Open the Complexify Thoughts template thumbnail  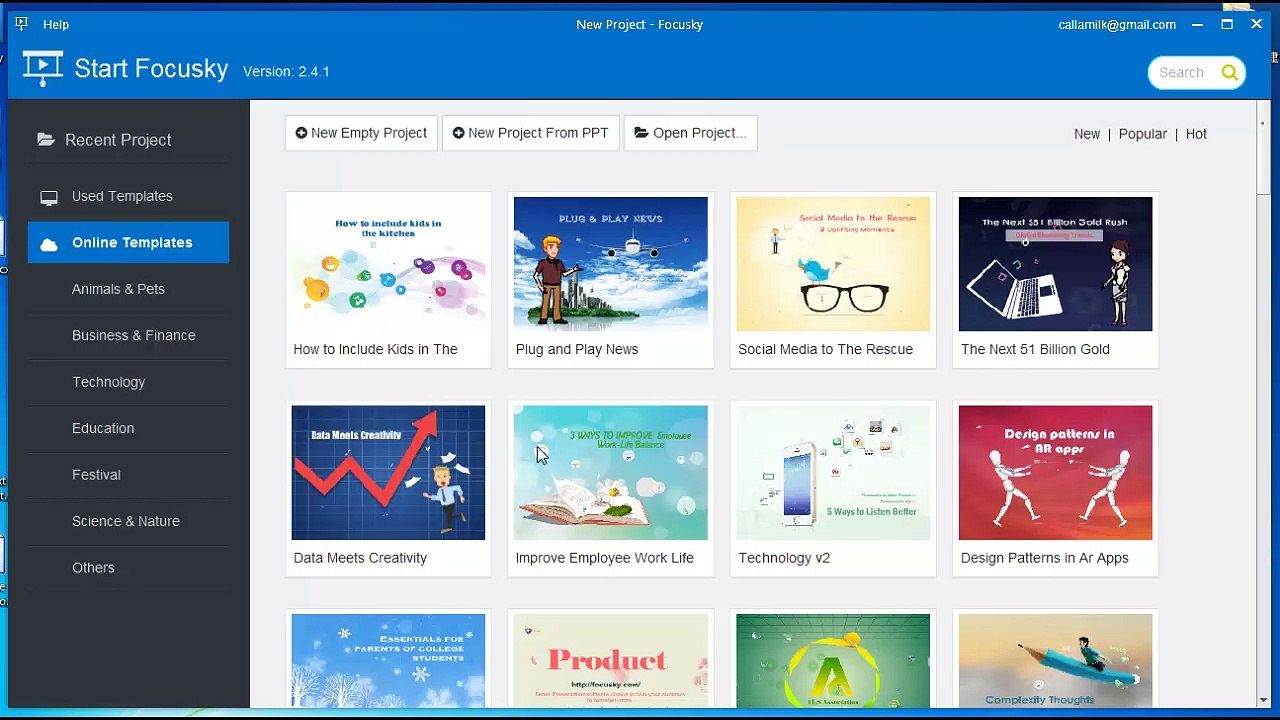(1055, 661)
